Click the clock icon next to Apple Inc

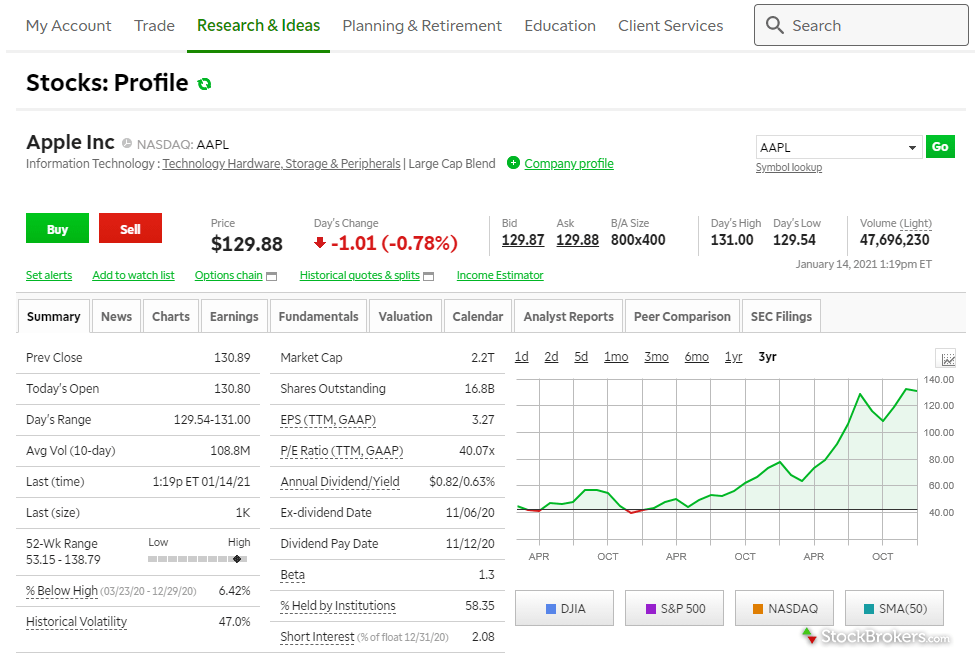click(x=127, y=143)
